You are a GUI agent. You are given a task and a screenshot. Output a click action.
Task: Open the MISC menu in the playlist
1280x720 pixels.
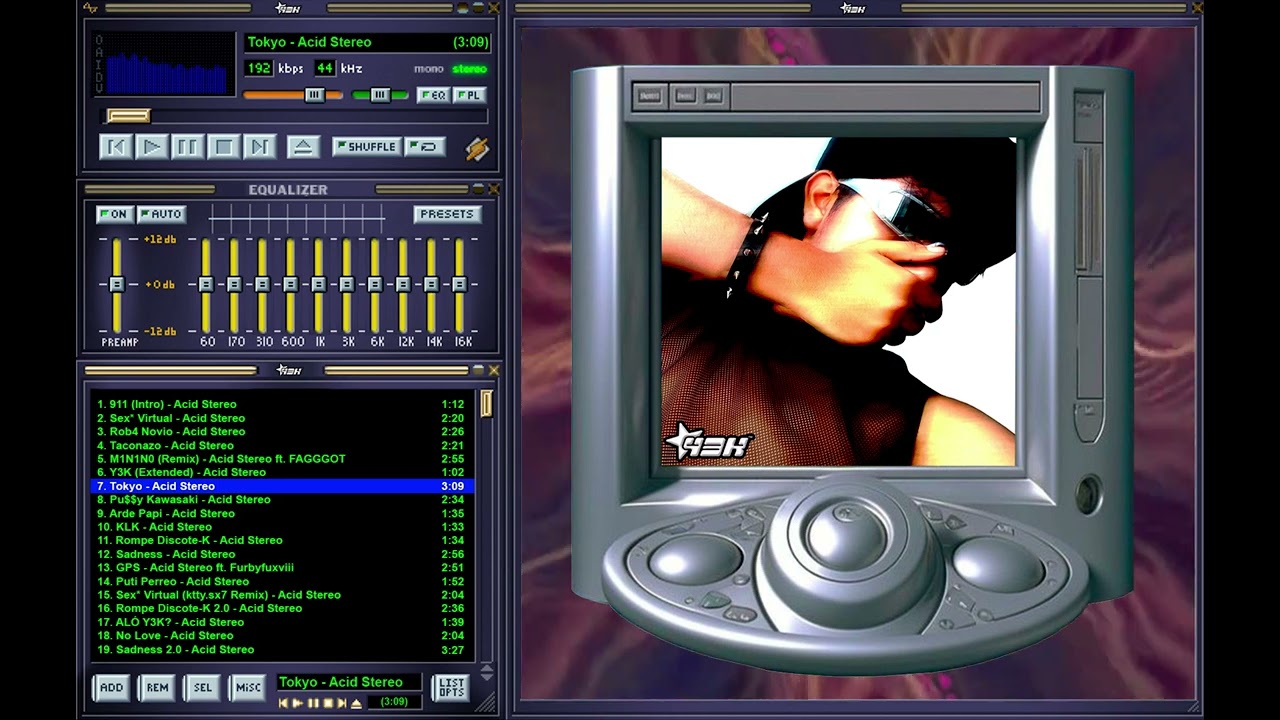[x=248, y=688]
